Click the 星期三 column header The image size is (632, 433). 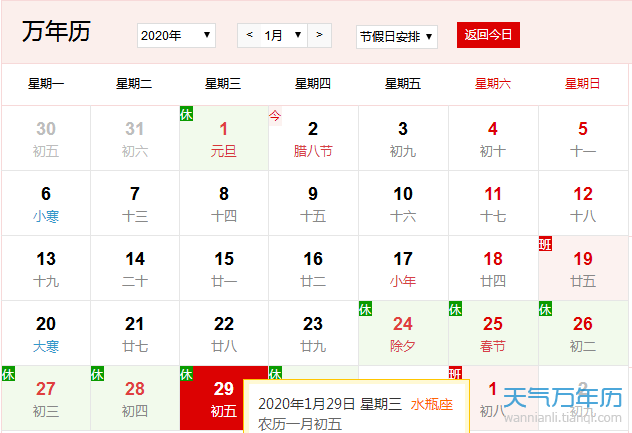click(x=223, y=84)
